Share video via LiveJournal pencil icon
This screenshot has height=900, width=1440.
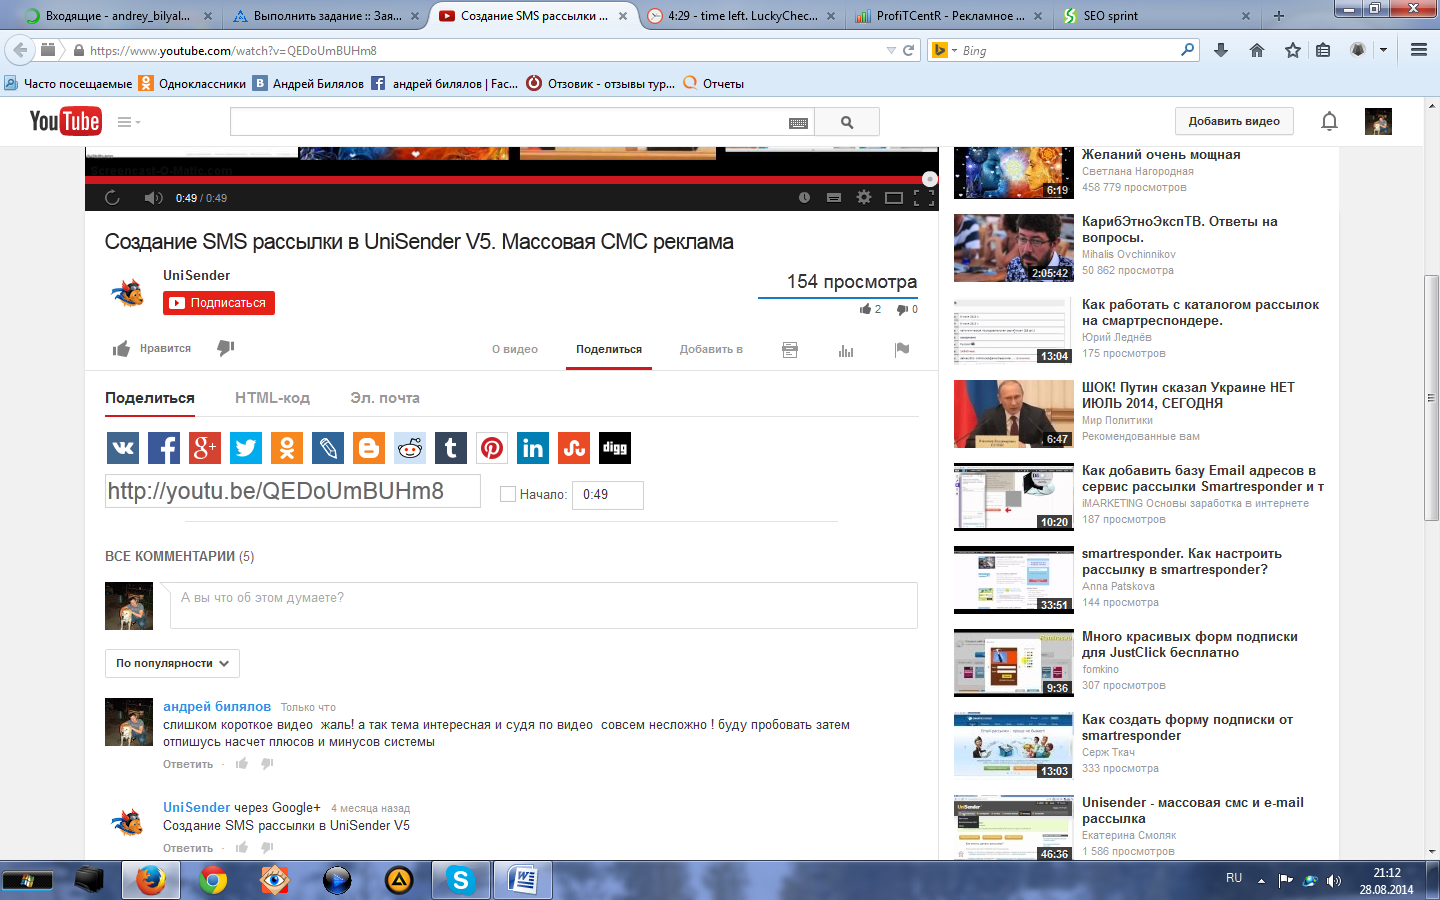tap(328, 448)
